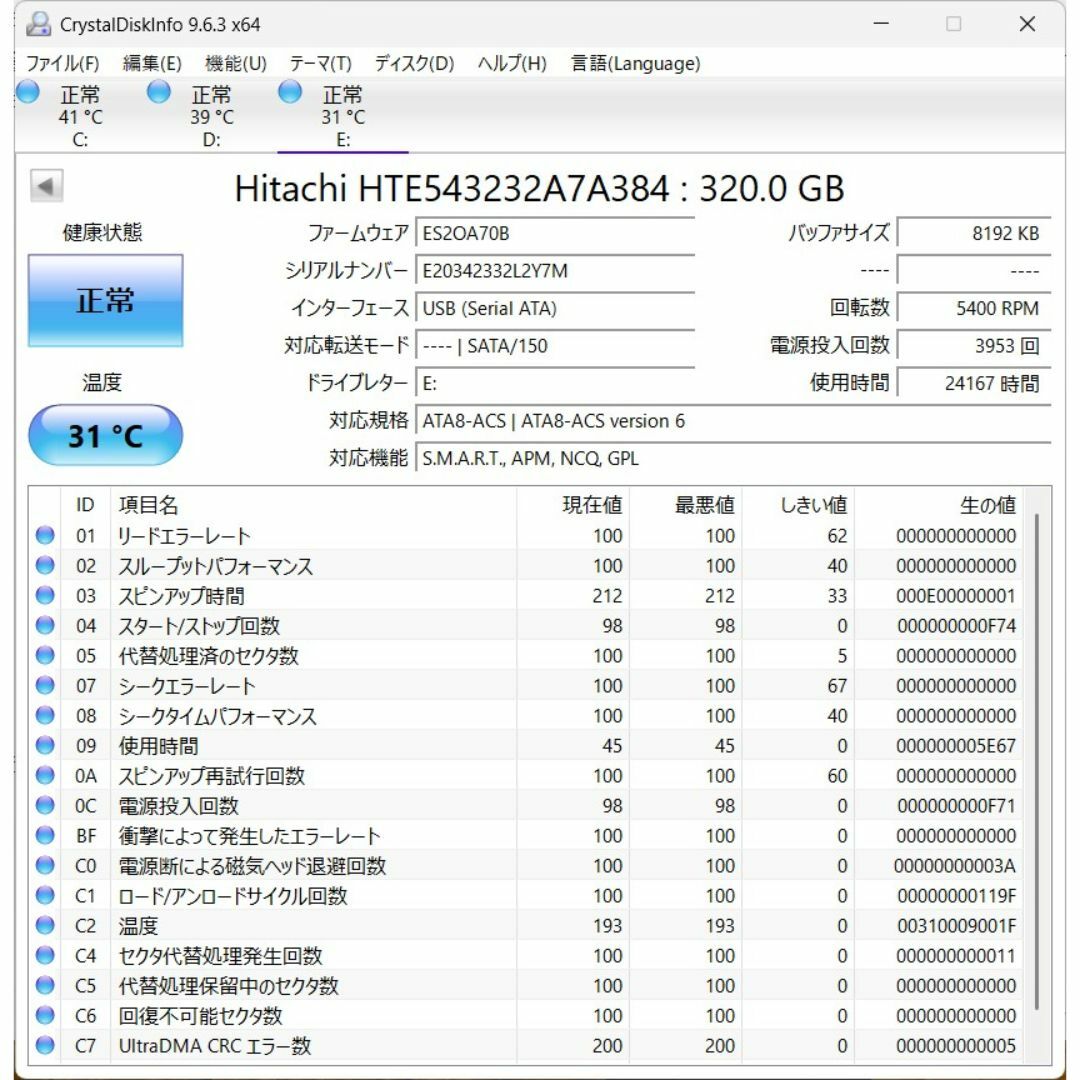Screen dimensions: 1080x1080
Task: Click status orb of attribute C6 回復不可能セクタ数
Action: click(x=45, y=1015)
